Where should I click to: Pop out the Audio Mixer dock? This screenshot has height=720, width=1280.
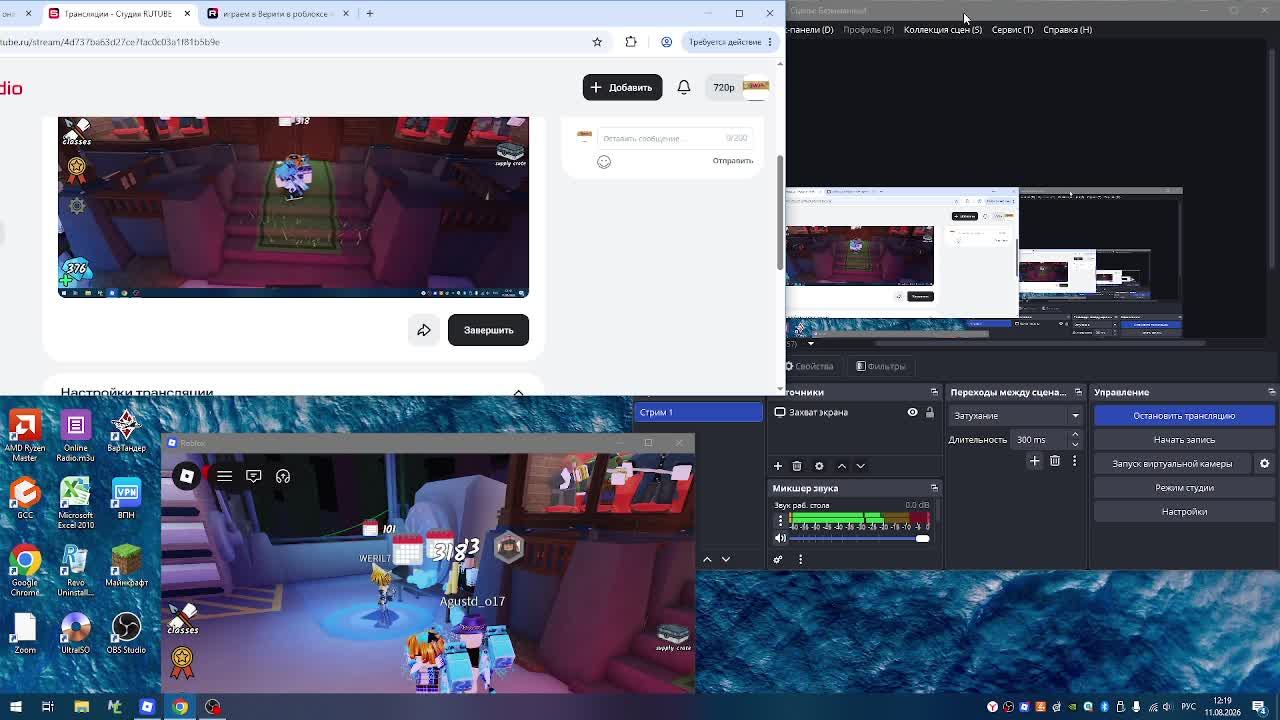[x=934, y=488]
